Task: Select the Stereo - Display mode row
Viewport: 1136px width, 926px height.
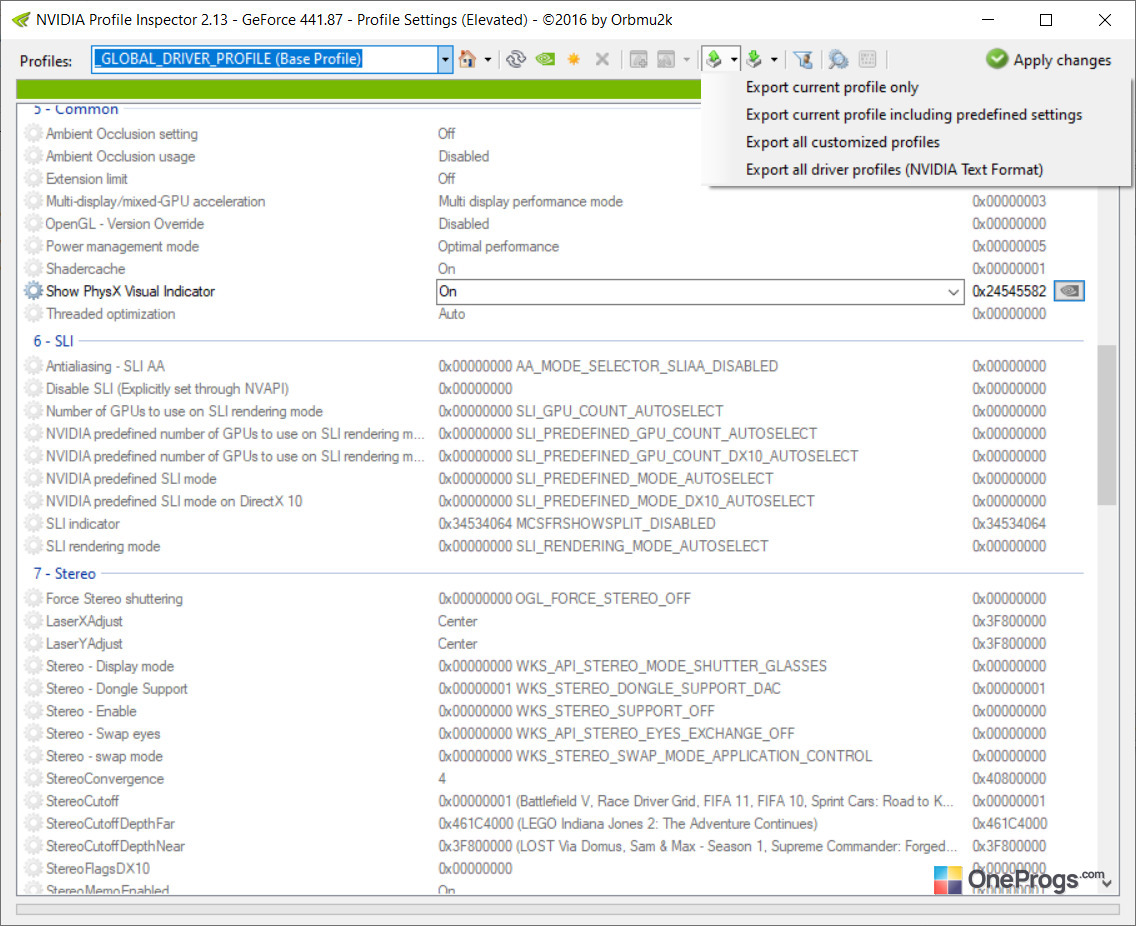Action: pyautogui.click(x=556, y=667)
